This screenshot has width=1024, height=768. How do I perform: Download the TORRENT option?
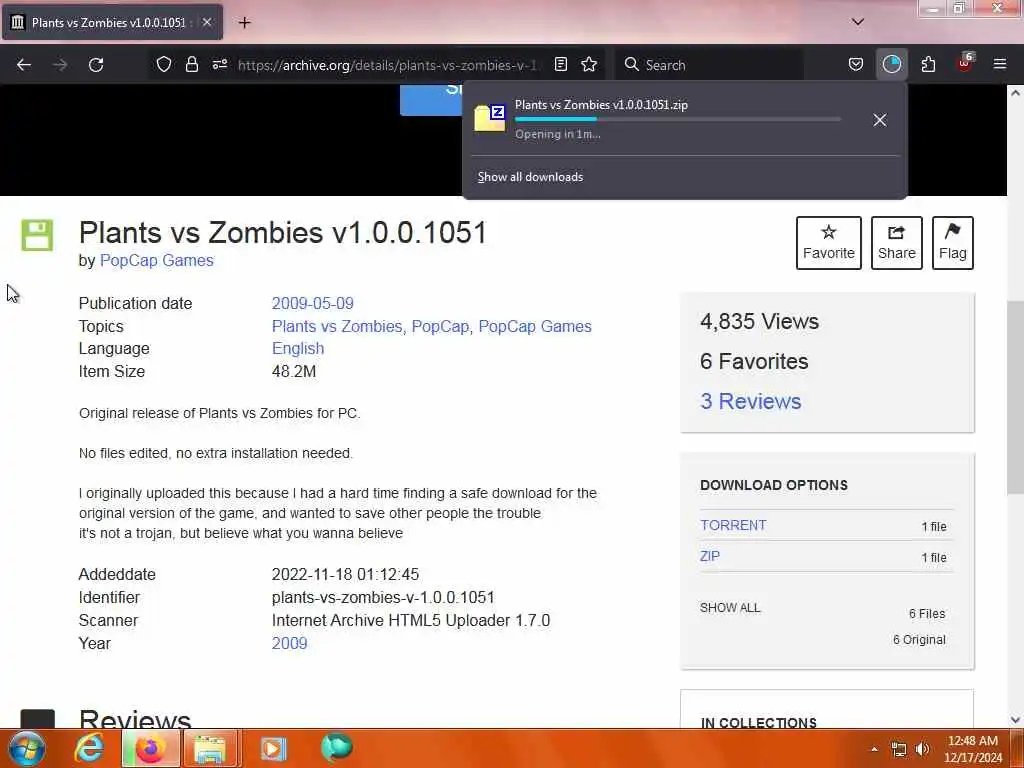(733, 525)
